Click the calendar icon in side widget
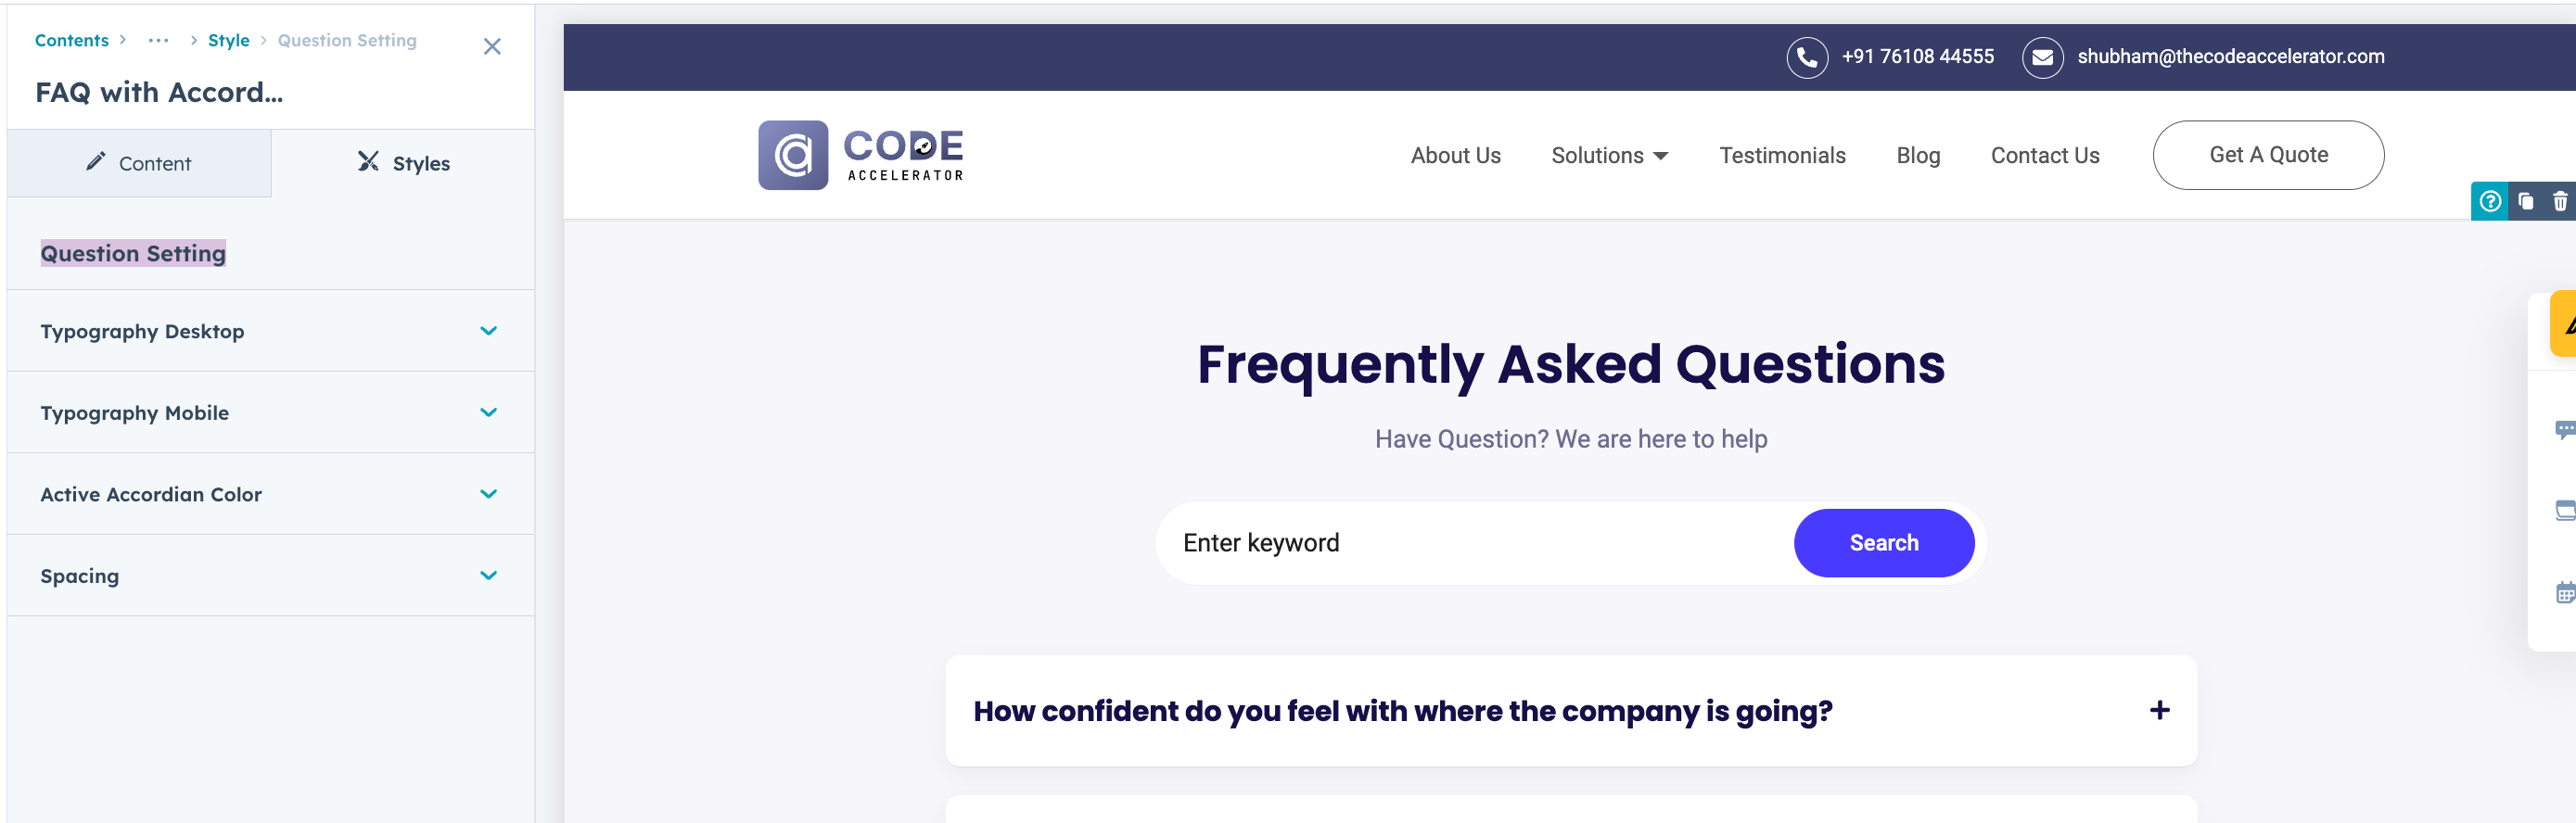Viewport: 2576px width, 823px height. 2564,593
